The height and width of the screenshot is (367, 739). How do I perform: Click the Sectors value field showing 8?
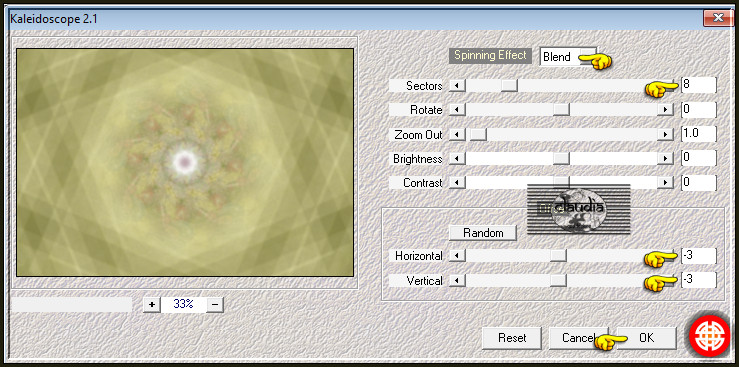pos(698,85)
